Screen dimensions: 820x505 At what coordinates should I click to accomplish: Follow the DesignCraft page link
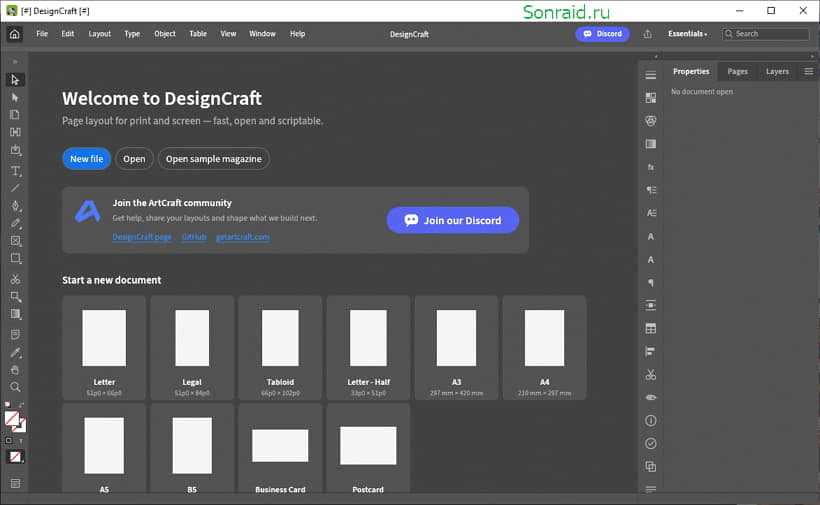tap(142, 237)
